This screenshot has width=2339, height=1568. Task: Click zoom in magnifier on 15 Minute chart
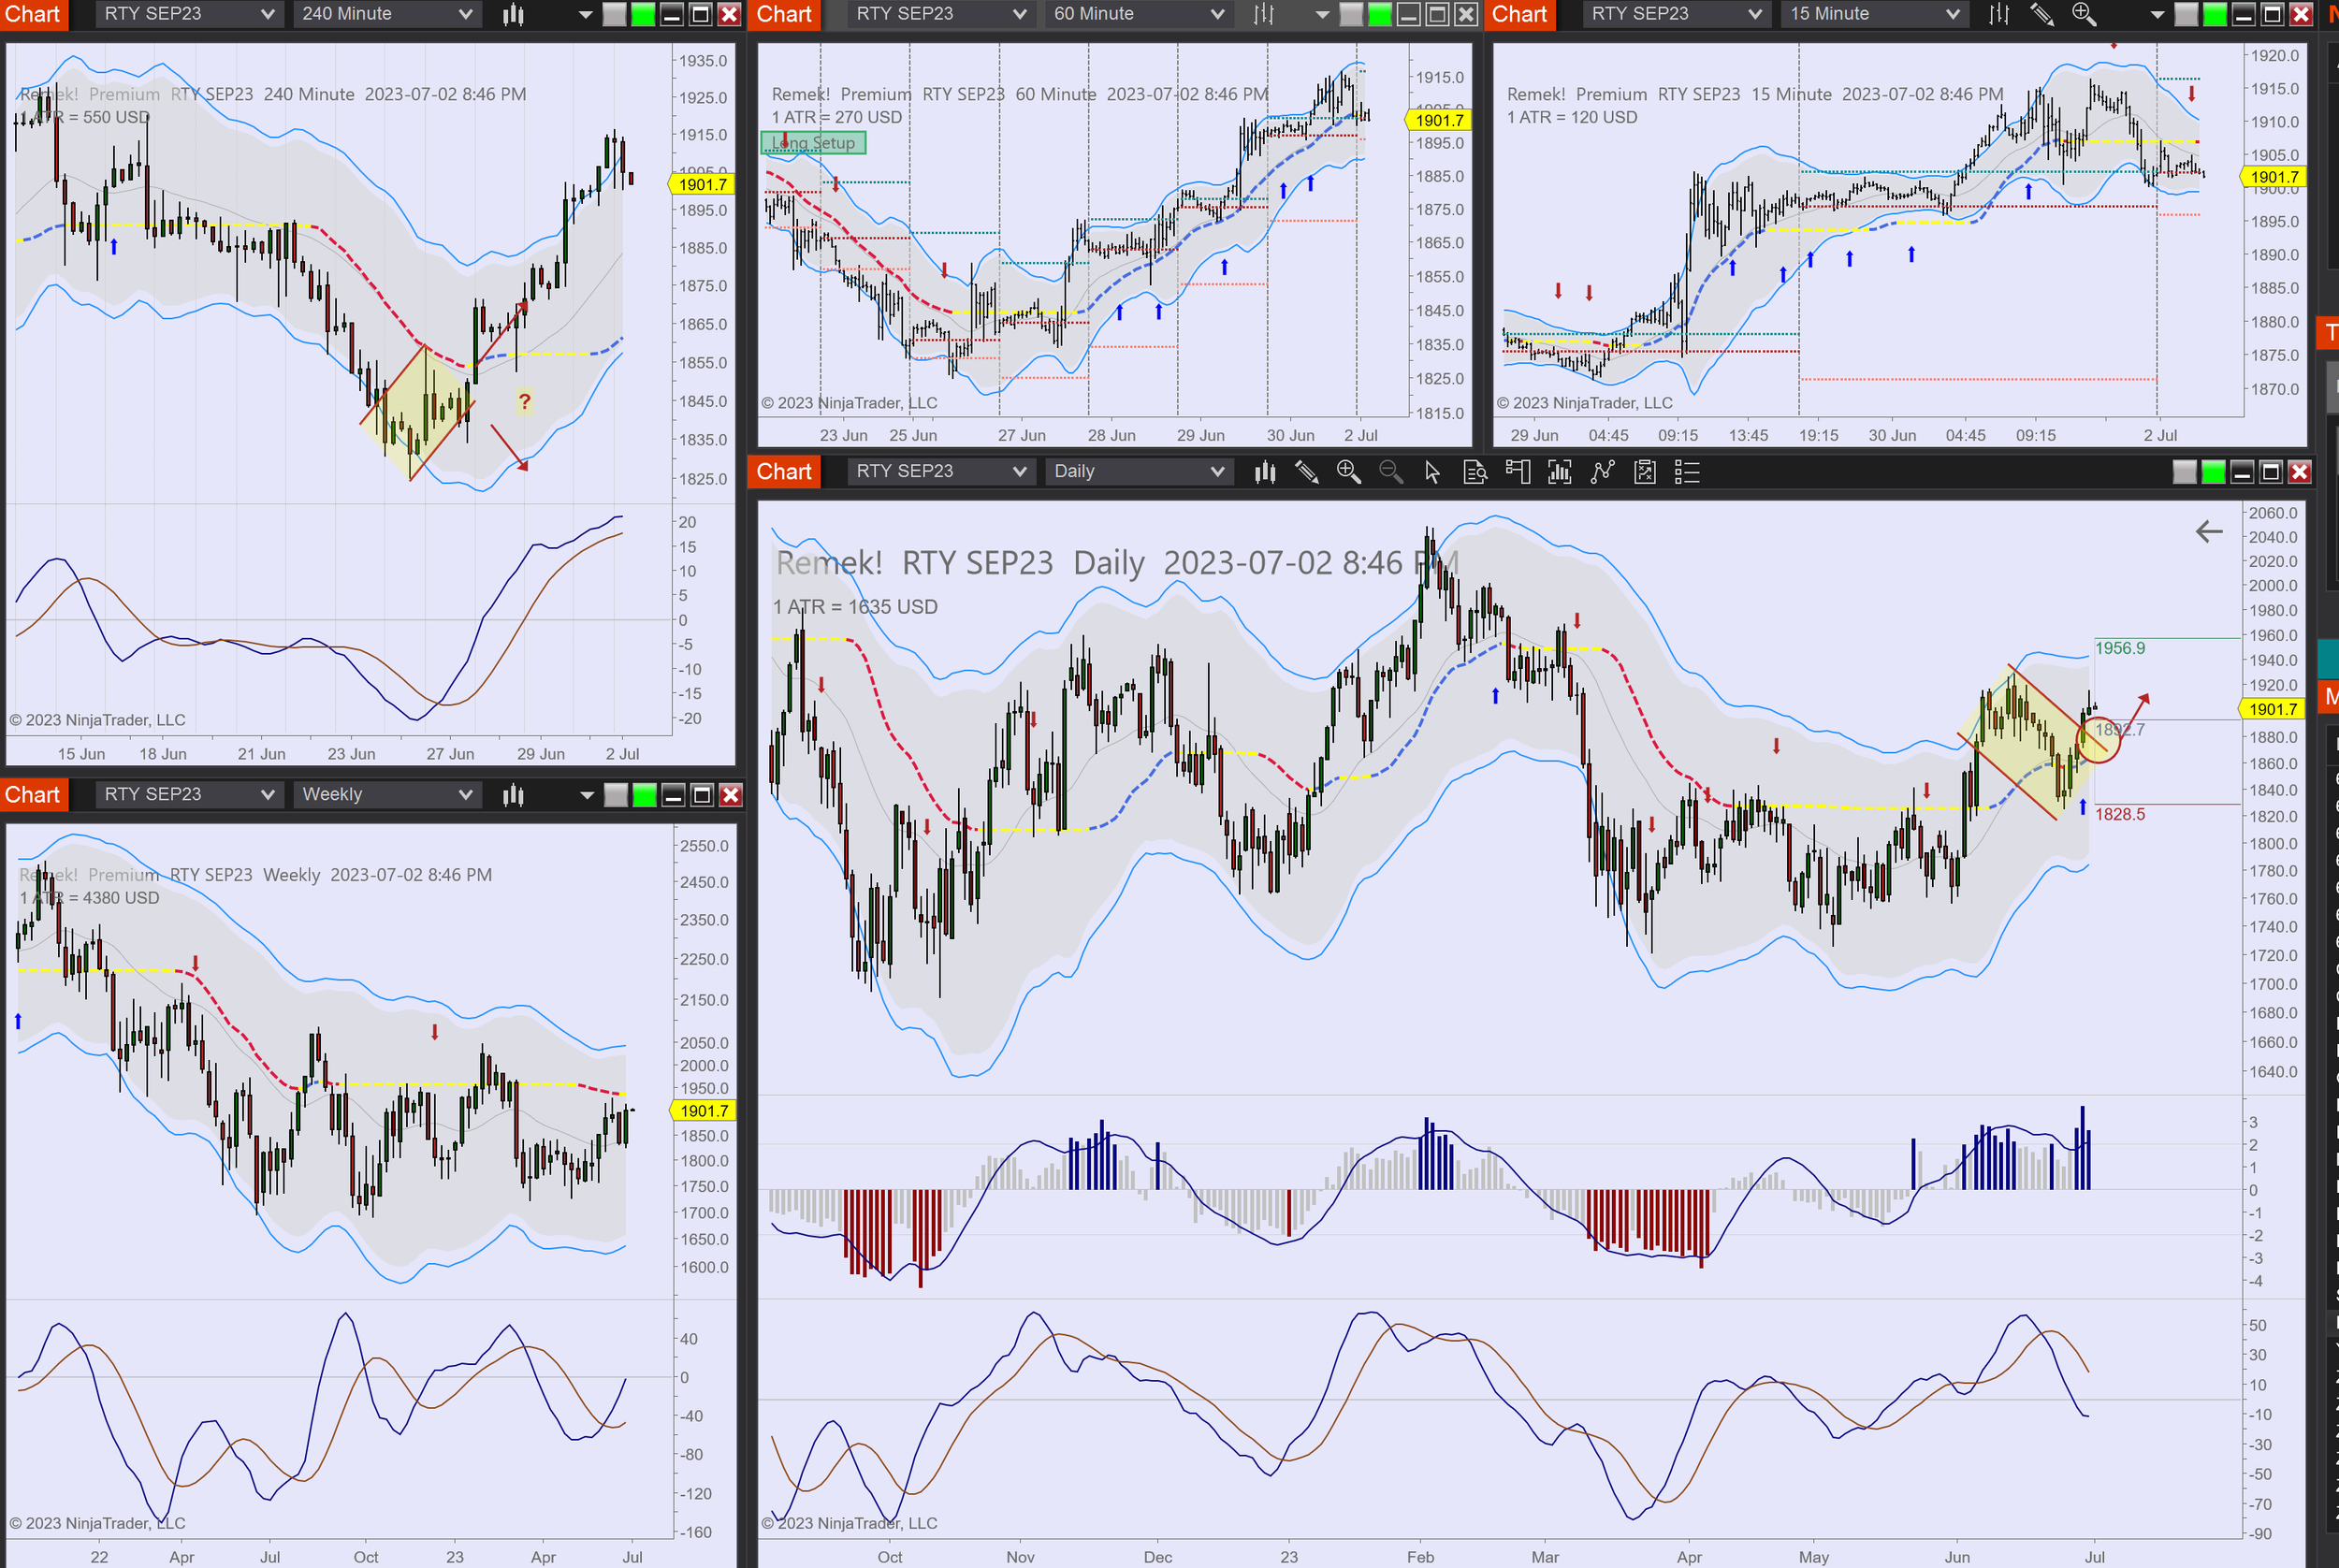click(2084, 14)
